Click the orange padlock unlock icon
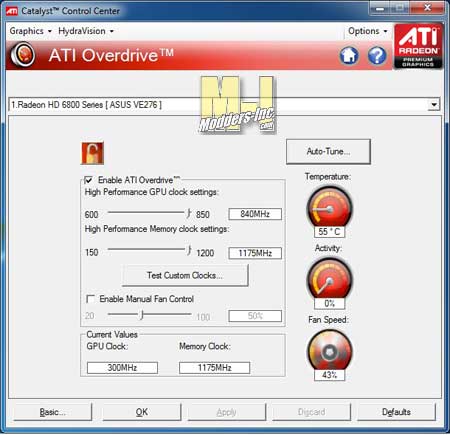Screen dimensions: 450x435 click(x=92, y=153)
